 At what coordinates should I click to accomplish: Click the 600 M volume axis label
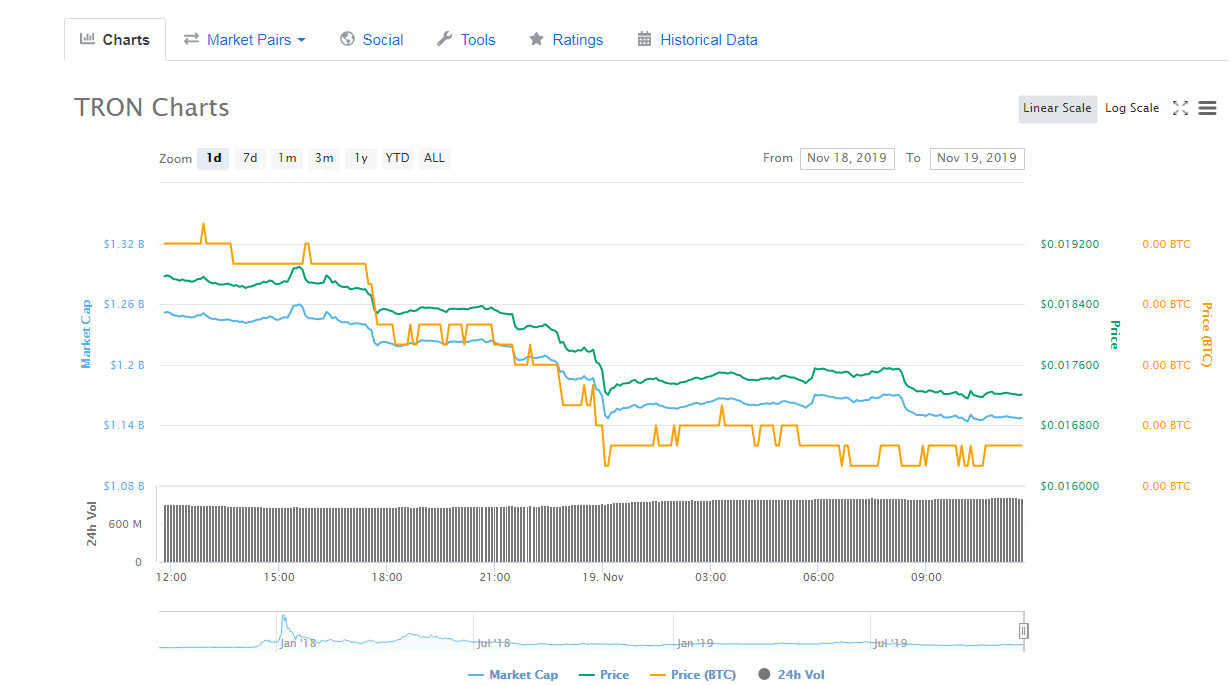(x=124, y=524)
